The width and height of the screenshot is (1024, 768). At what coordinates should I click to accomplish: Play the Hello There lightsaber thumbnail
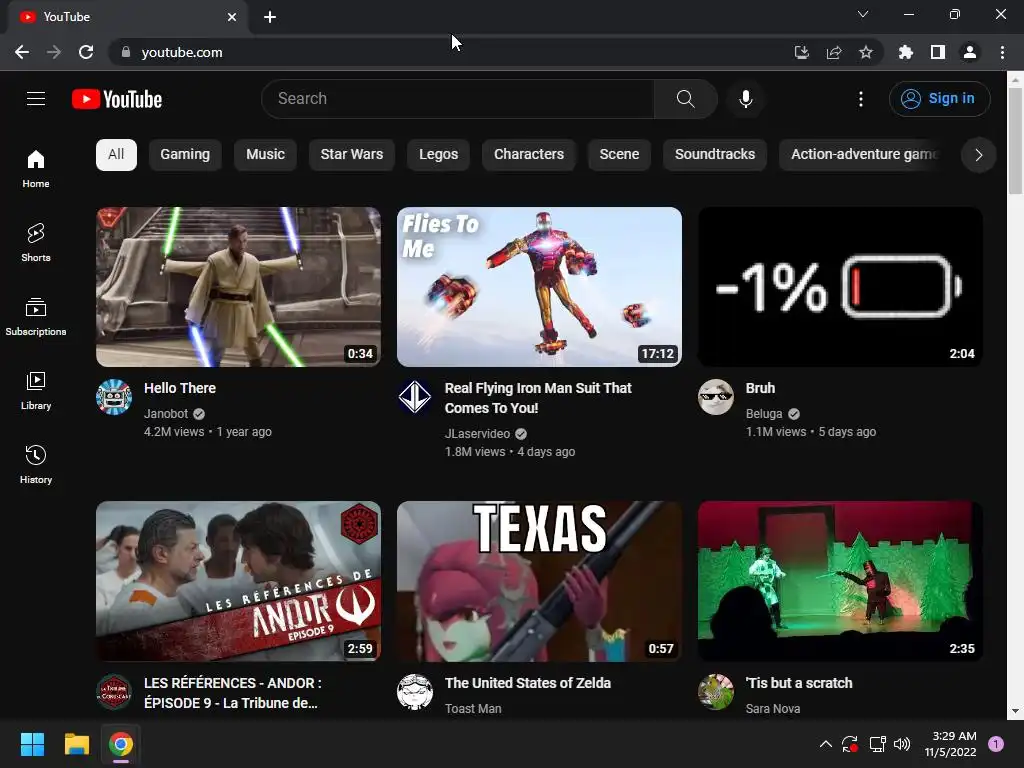pos(238,287)
